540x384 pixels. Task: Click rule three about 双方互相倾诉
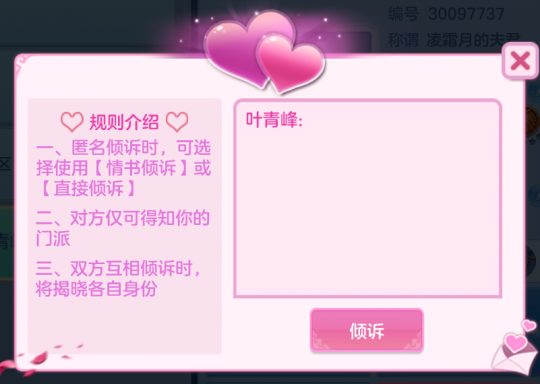pyautogui.click(x=118, y=278)
